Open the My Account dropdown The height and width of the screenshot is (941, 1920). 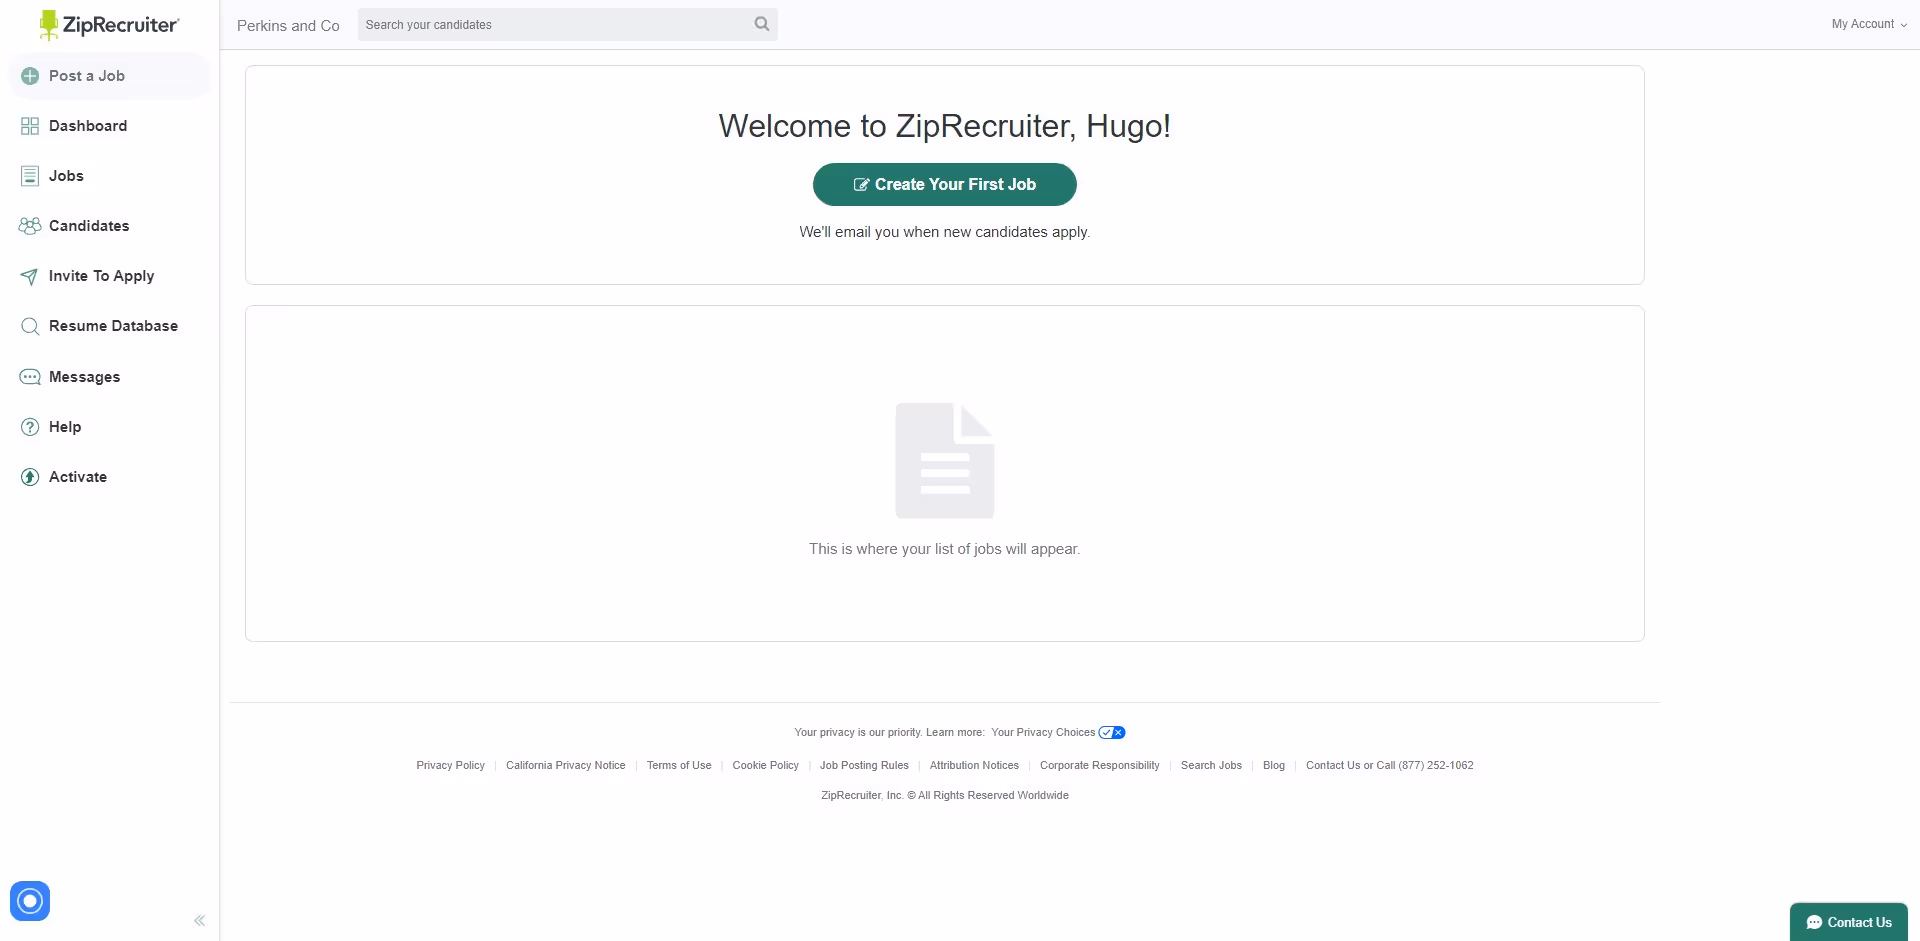(x=1869, y=24)
